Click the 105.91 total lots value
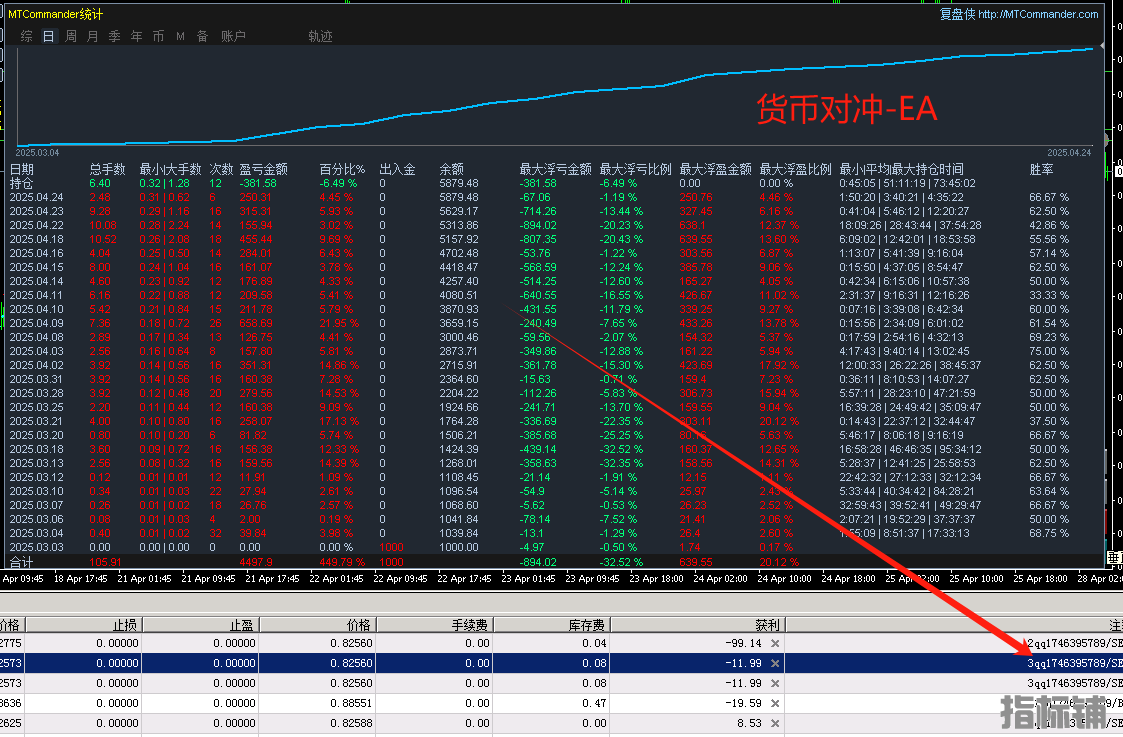 [x=105, y=562]
